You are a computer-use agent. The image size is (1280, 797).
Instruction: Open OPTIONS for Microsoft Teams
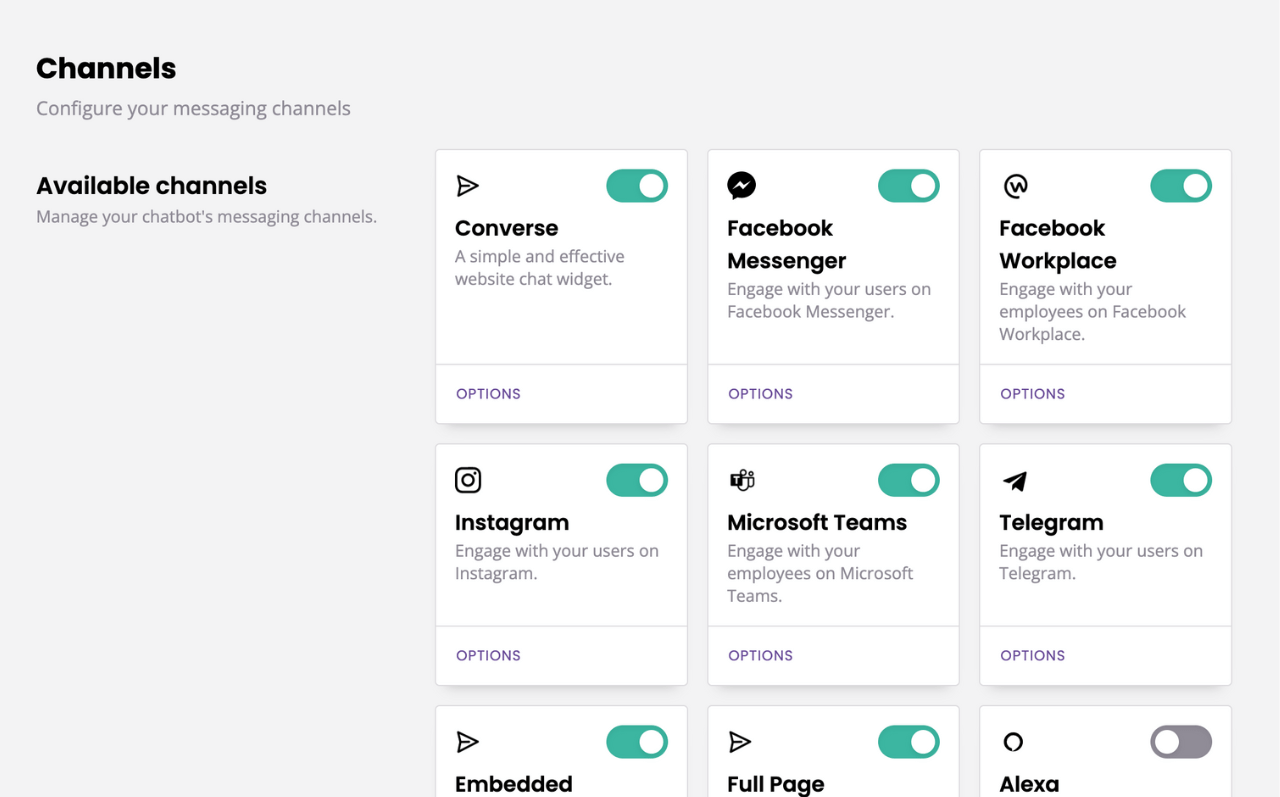[760, 656]
